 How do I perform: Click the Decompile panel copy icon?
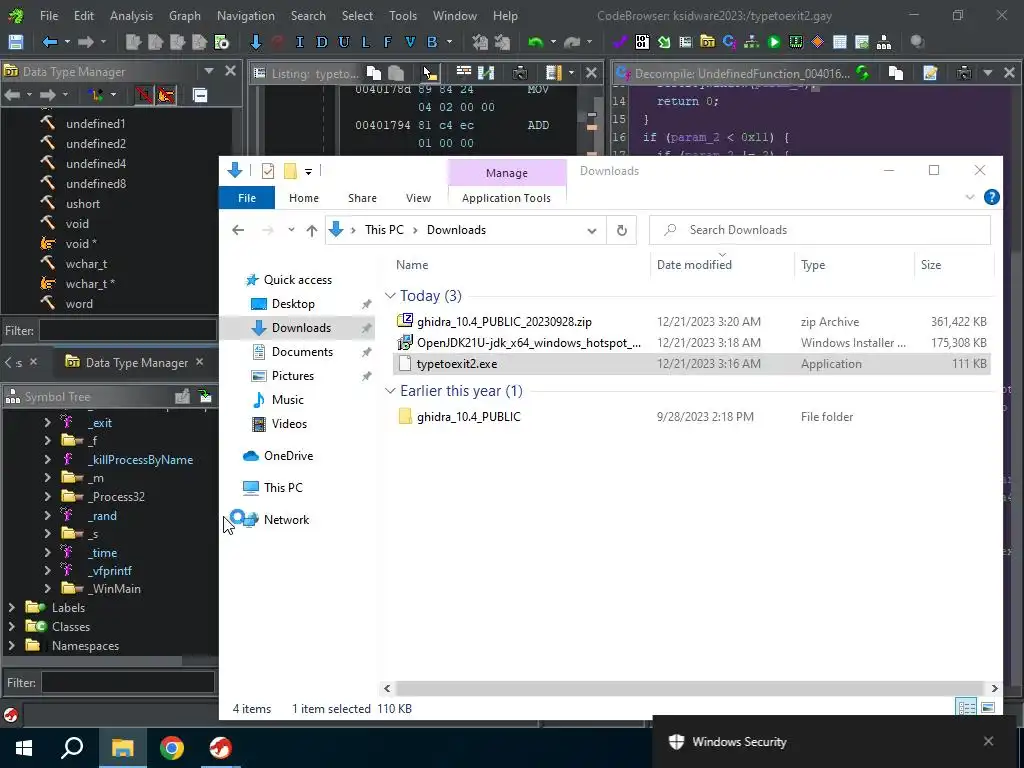896,73
